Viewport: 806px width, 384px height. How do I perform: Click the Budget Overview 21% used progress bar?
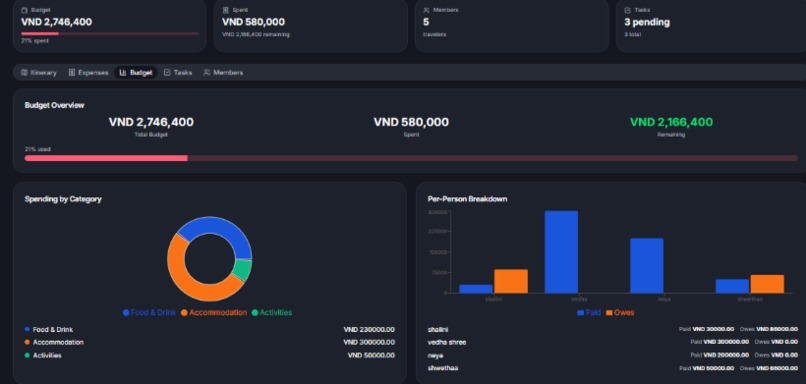[x=411, y=158]
